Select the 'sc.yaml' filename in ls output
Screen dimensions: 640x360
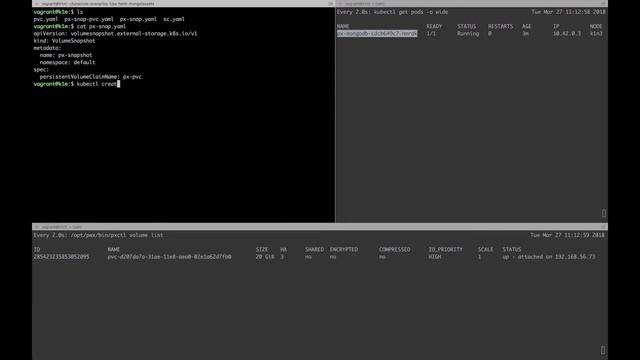click(x=174, y=19)
